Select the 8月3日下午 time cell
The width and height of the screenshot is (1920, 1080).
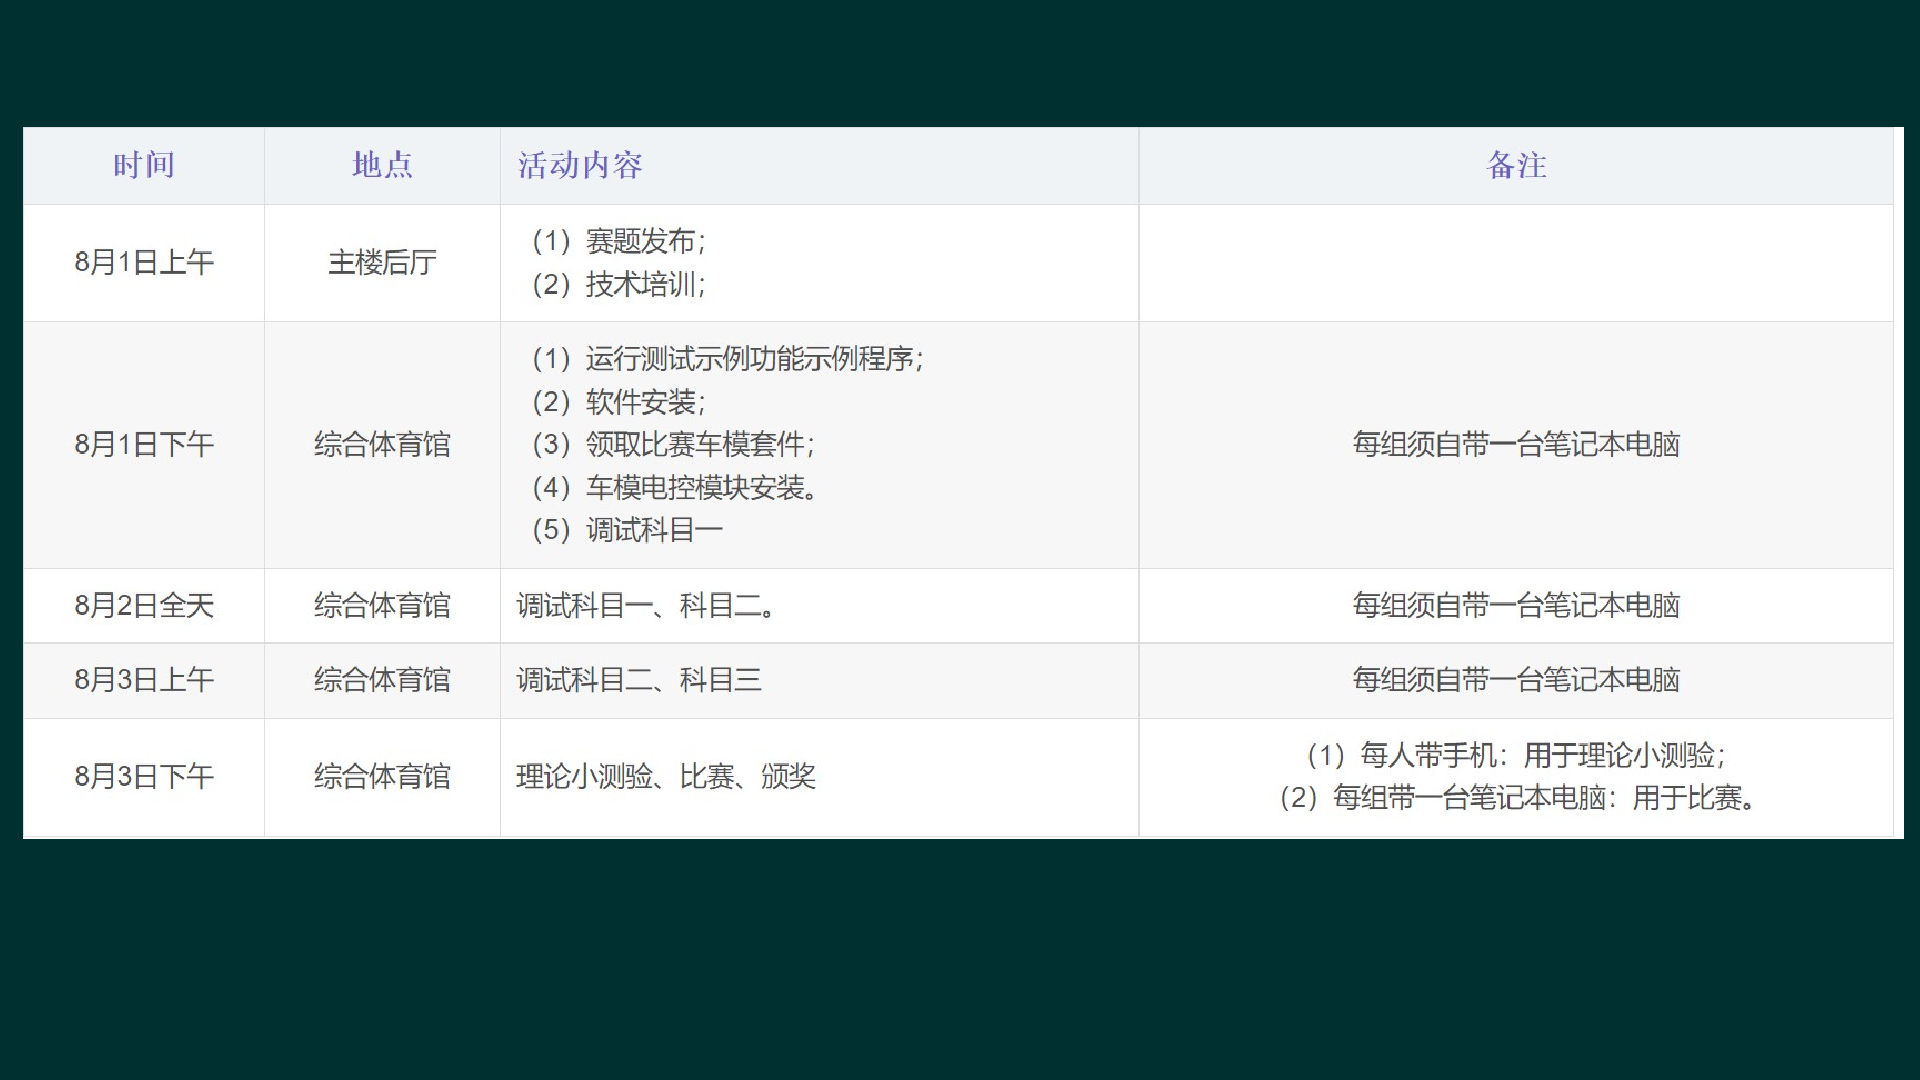point(144,777)
